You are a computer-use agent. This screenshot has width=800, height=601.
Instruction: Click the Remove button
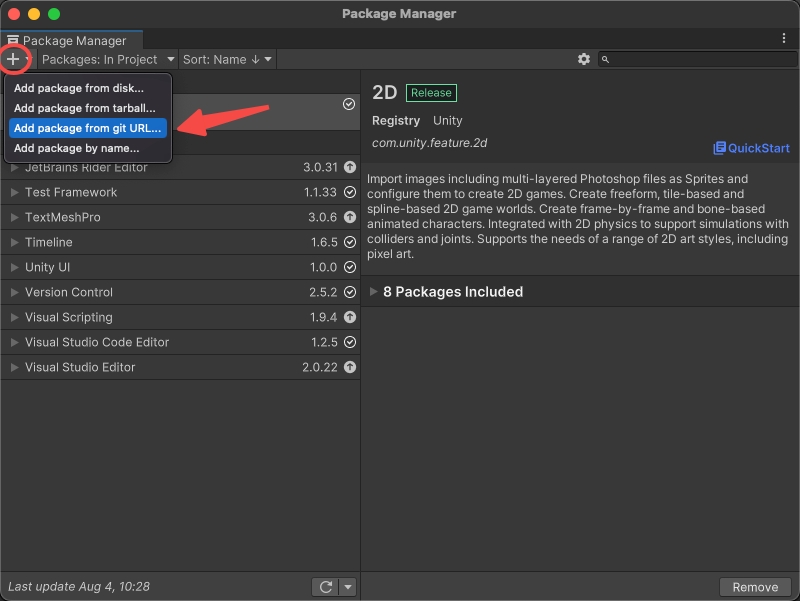(755, 587)
